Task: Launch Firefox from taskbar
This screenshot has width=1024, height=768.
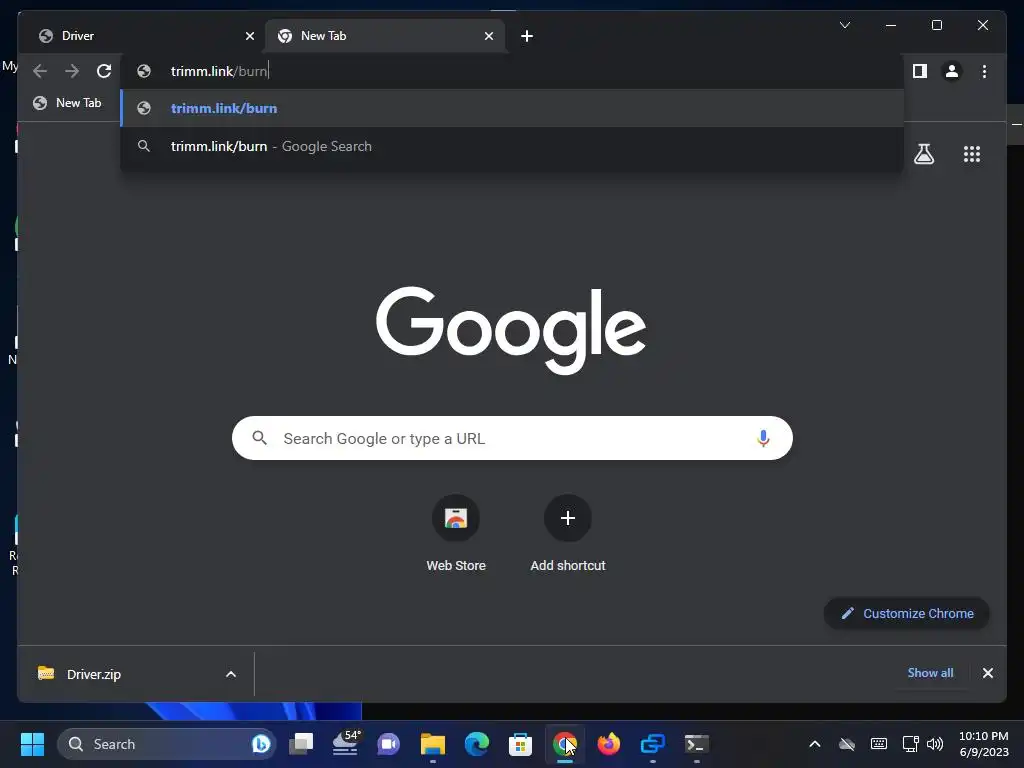Action: (x=609, y=744)
